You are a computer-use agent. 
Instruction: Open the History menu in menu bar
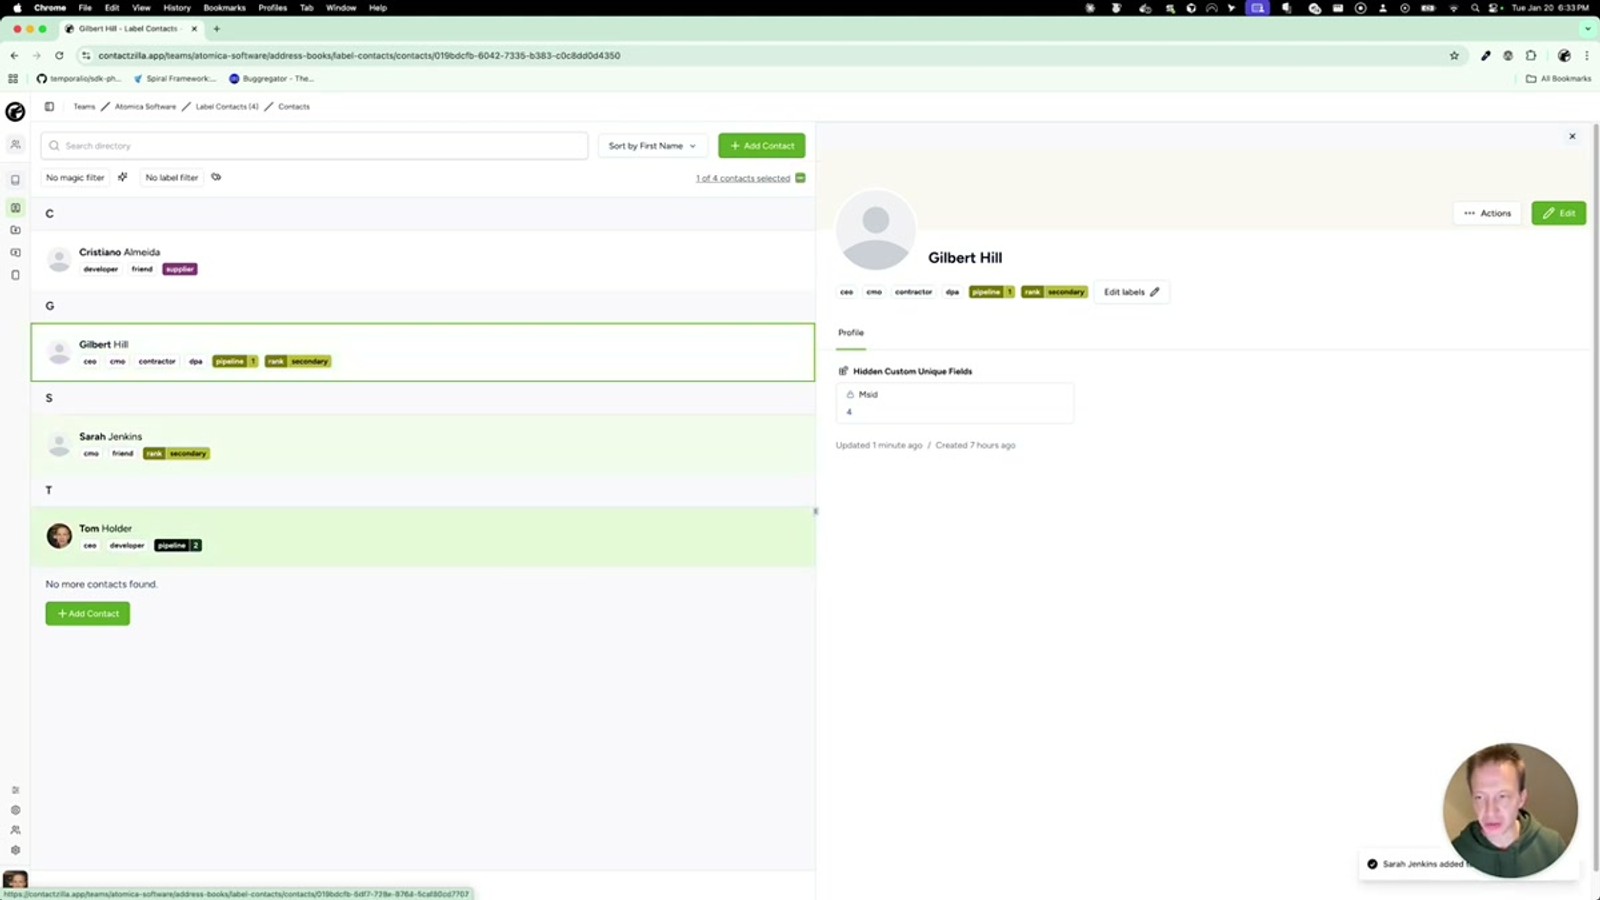[x=177, y=8]
